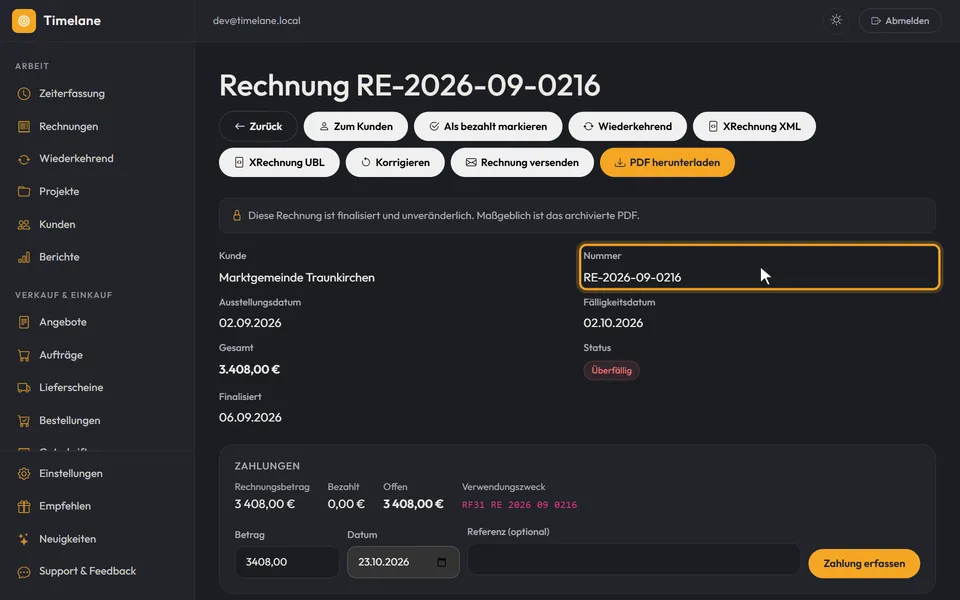Click the Angebote document icon
The width and height of the screenshot is (960, 600).
point(24,322)
